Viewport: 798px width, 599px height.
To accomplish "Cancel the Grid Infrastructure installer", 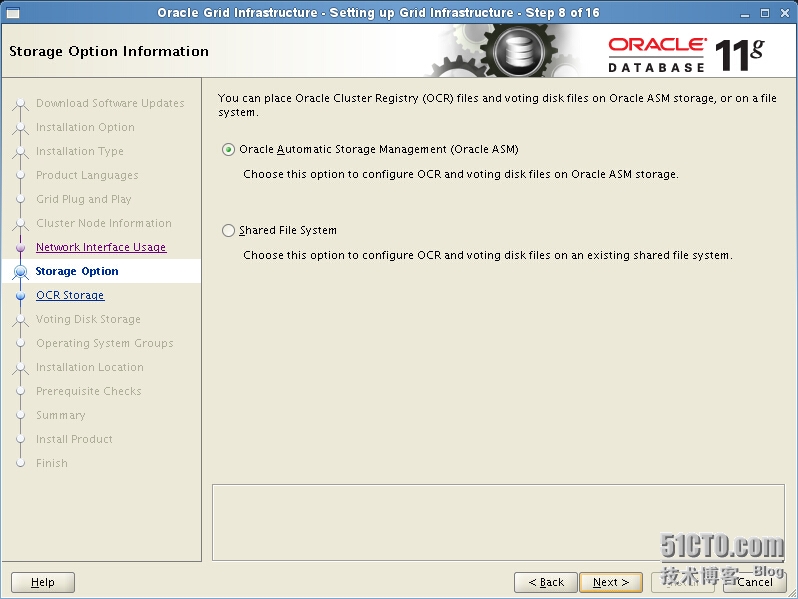I will coord(755,582).
